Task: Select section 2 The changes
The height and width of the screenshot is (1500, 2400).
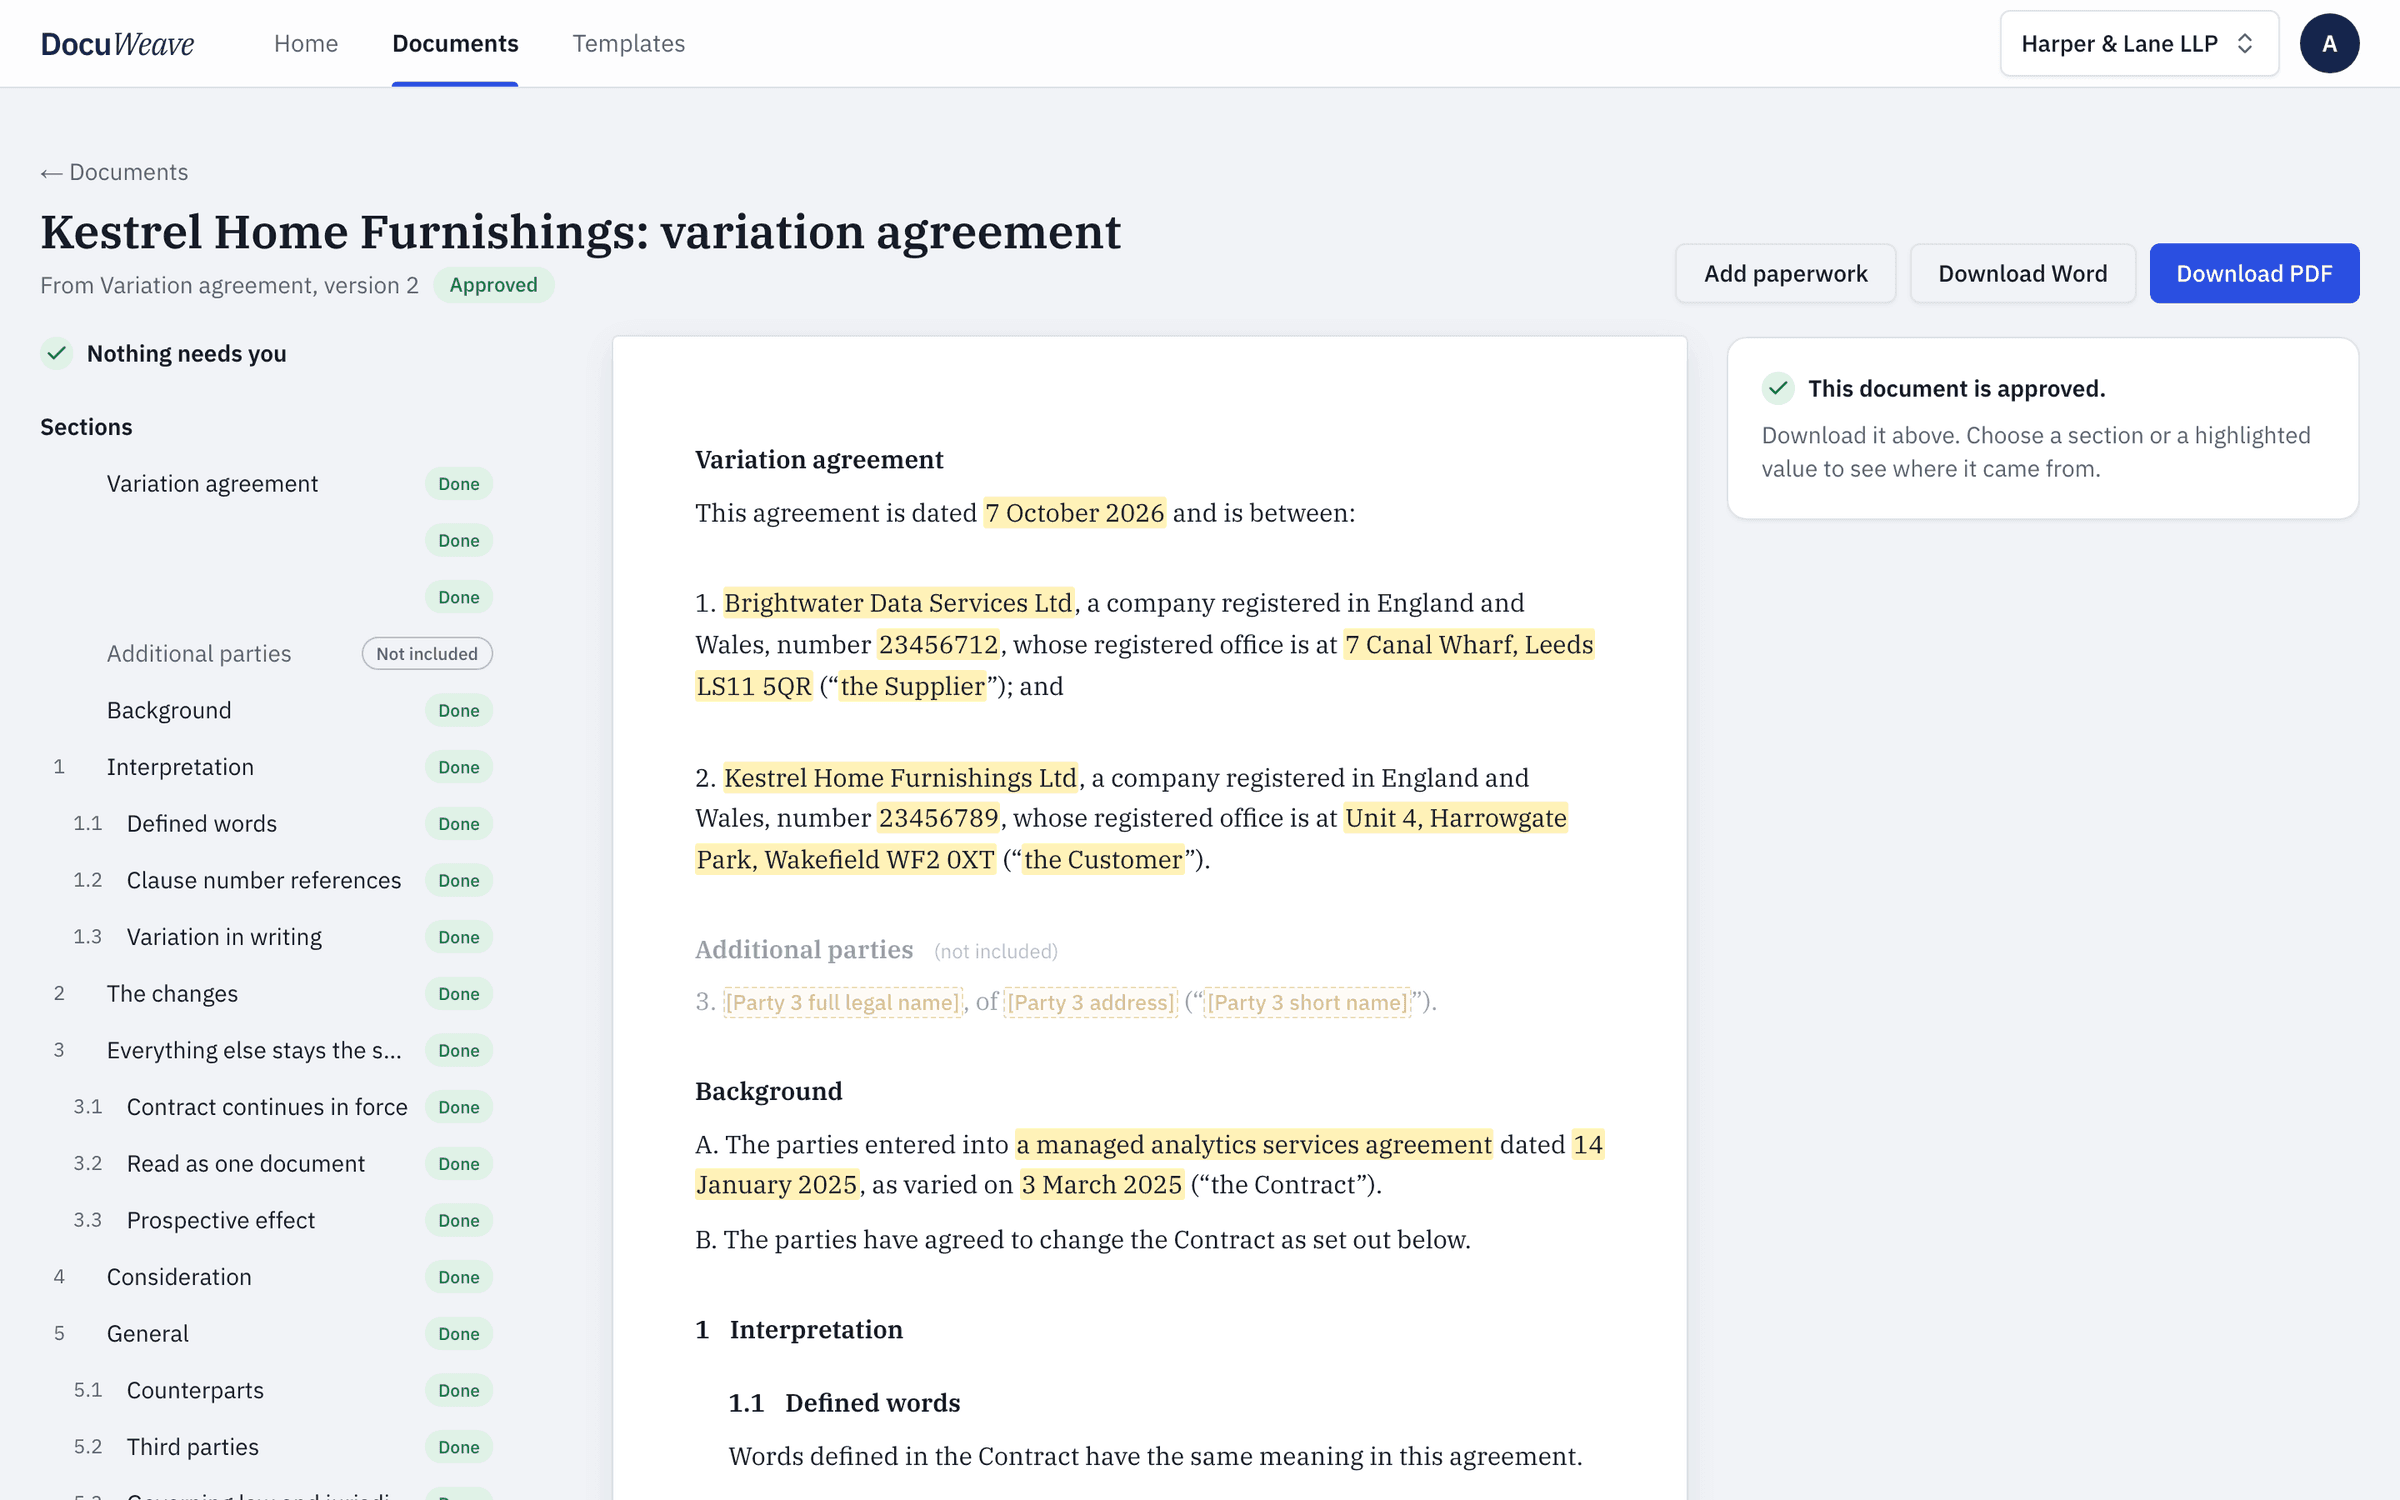Action: [268, 994]
